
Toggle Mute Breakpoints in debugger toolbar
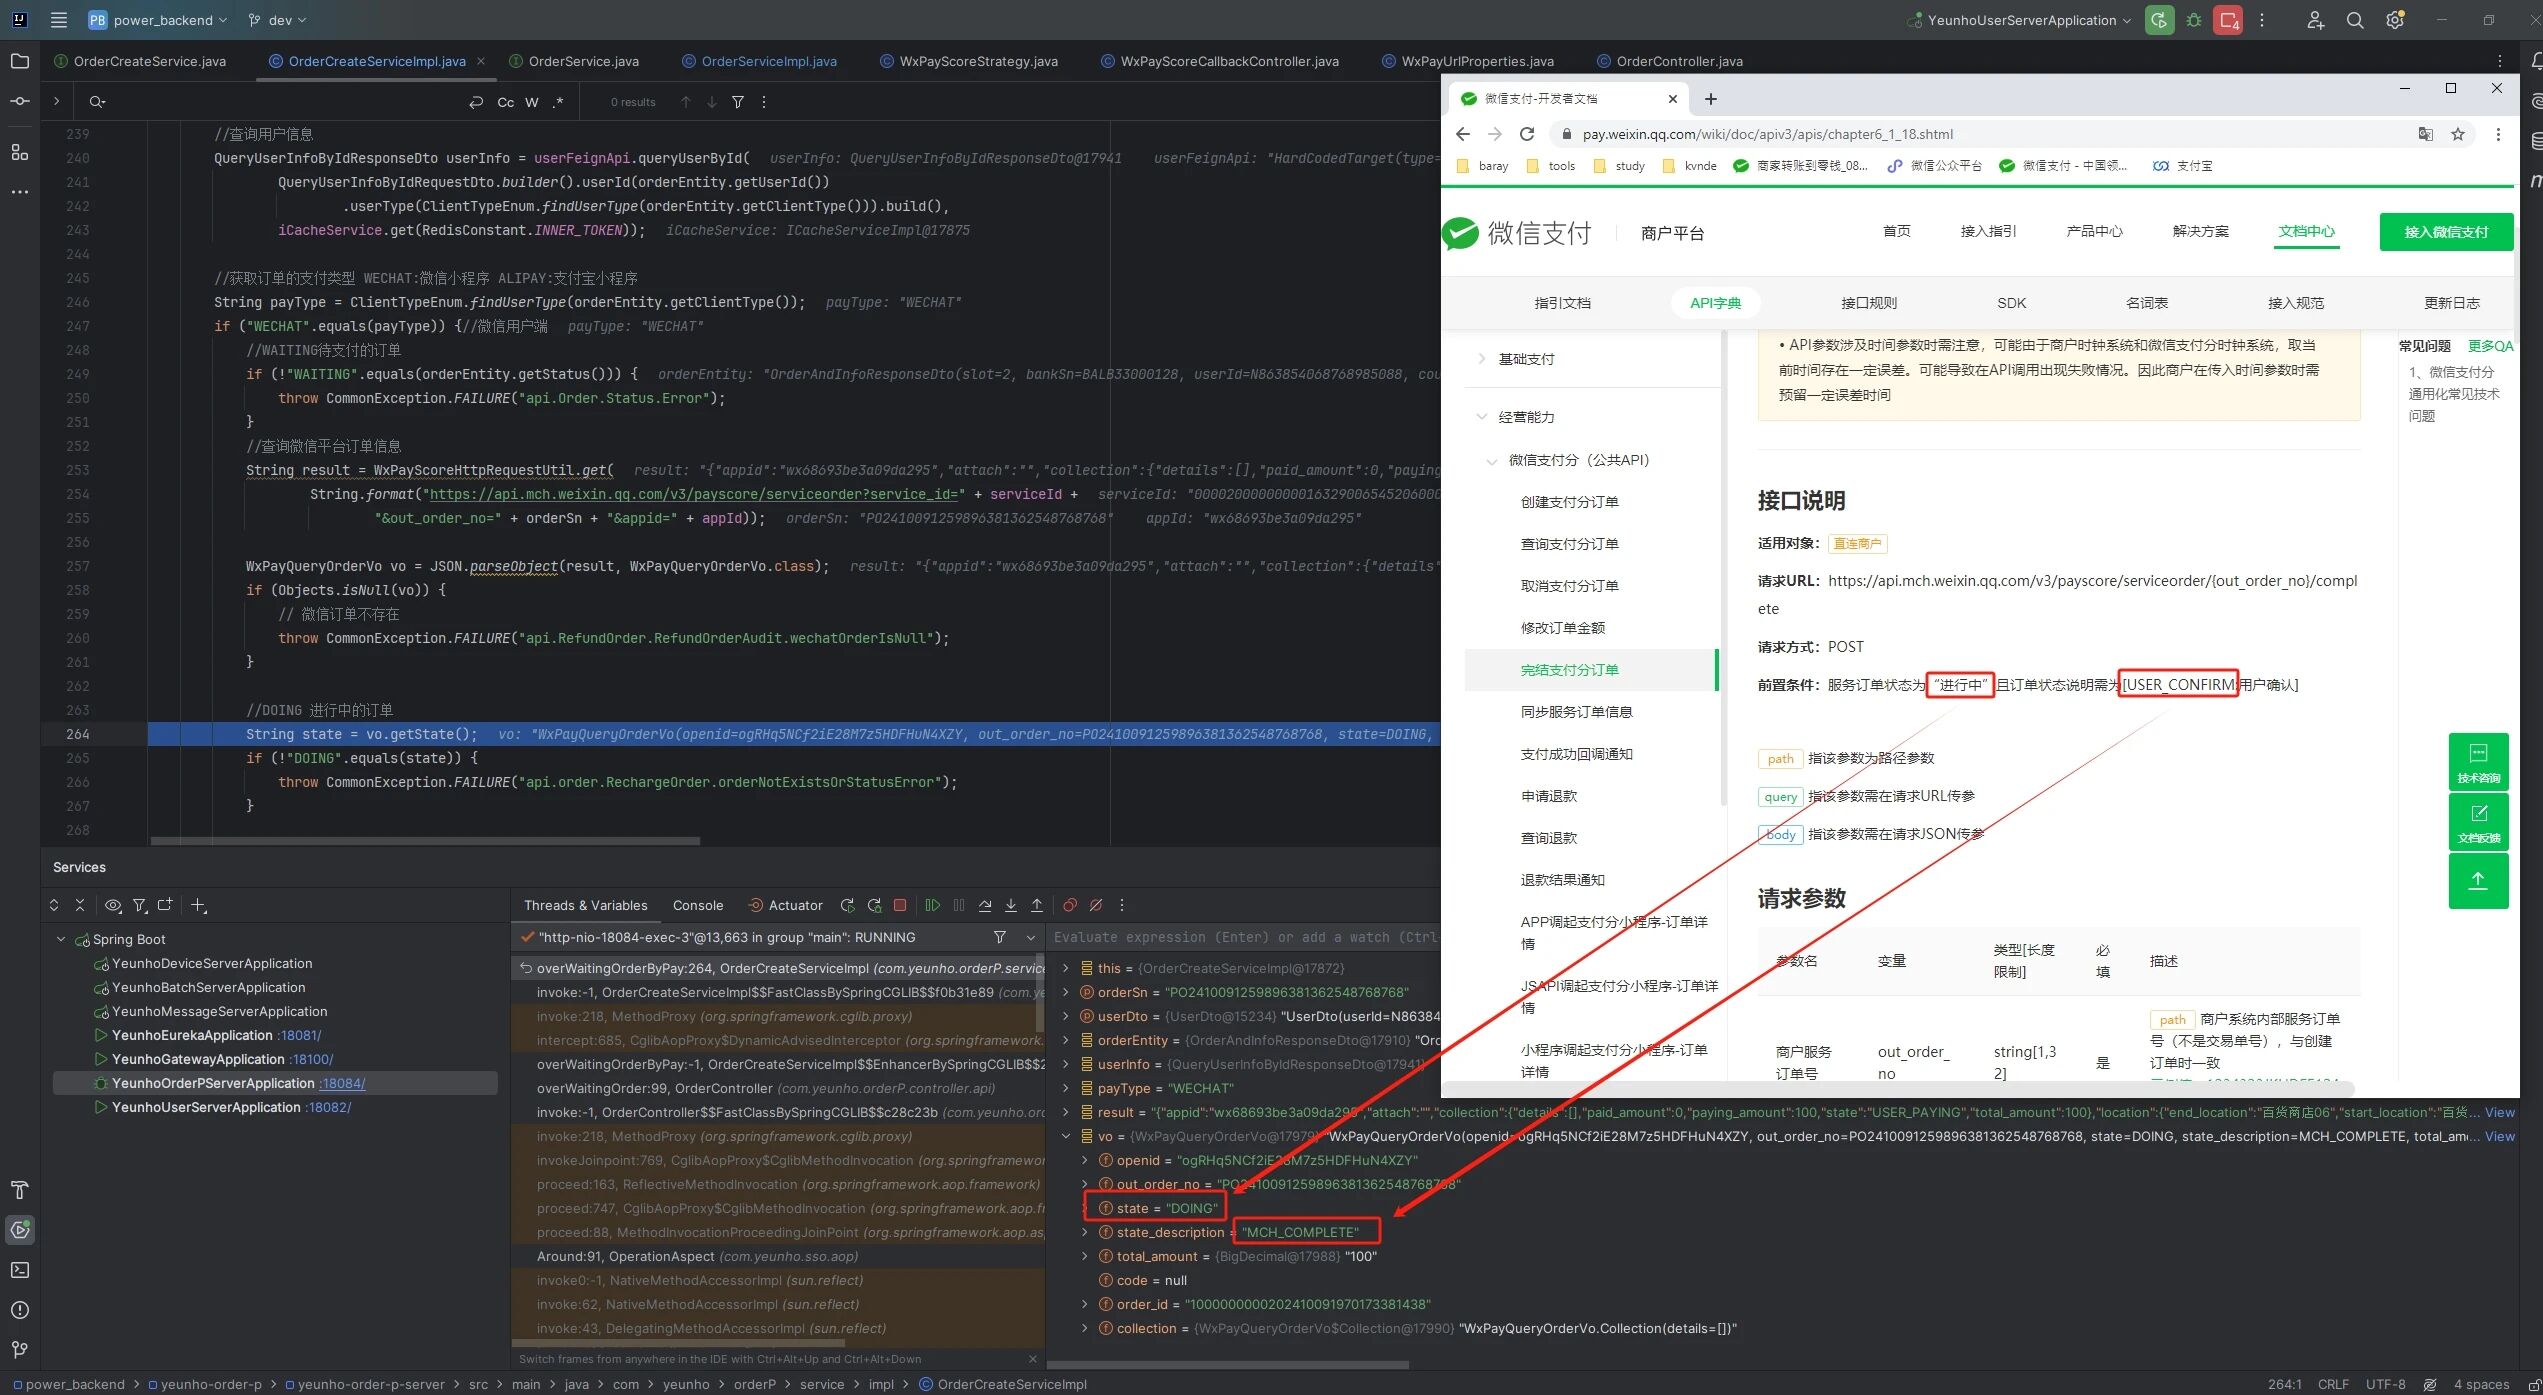coord(1096,905)
